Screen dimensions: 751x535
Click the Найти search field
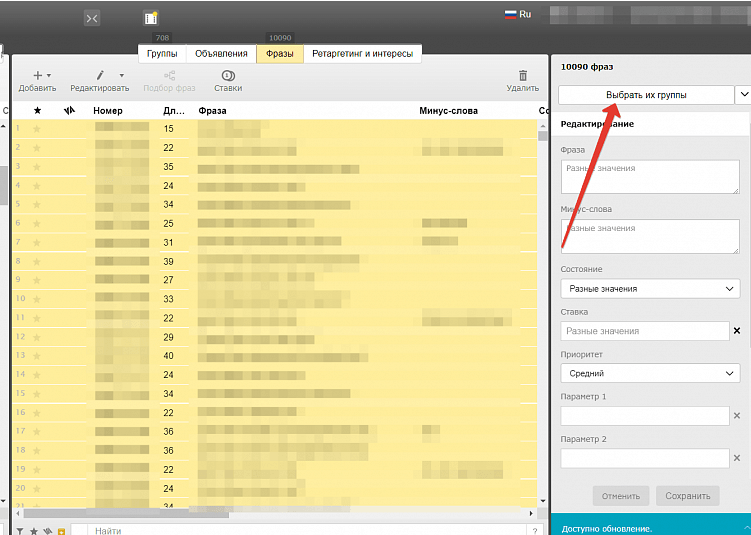(308, 530)
